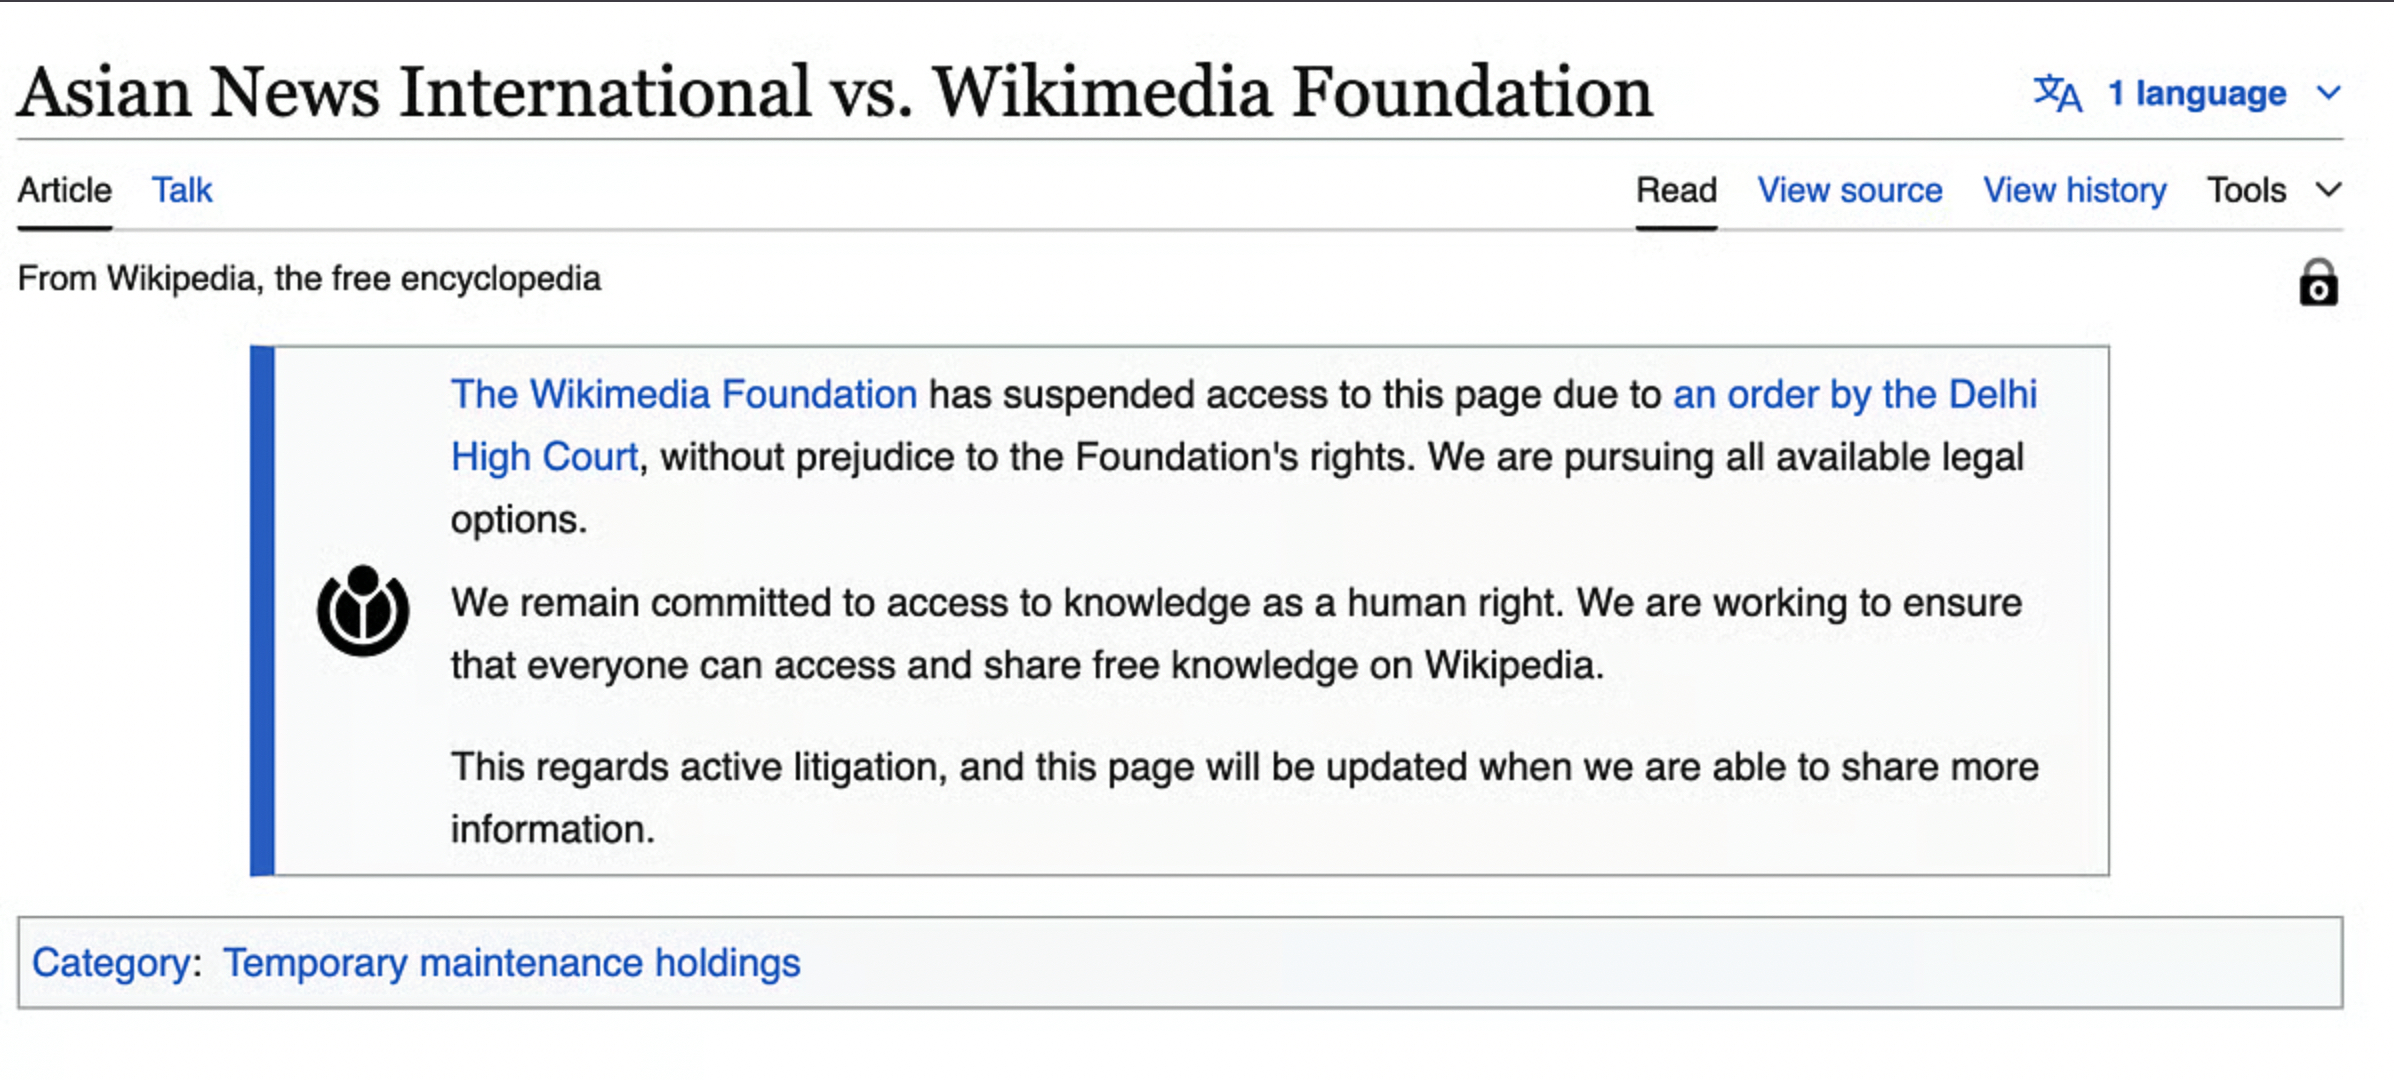Click the High Court link text
This screenshot has width=2394, height=1080.
pyautogui.click(x=545, y=457)
